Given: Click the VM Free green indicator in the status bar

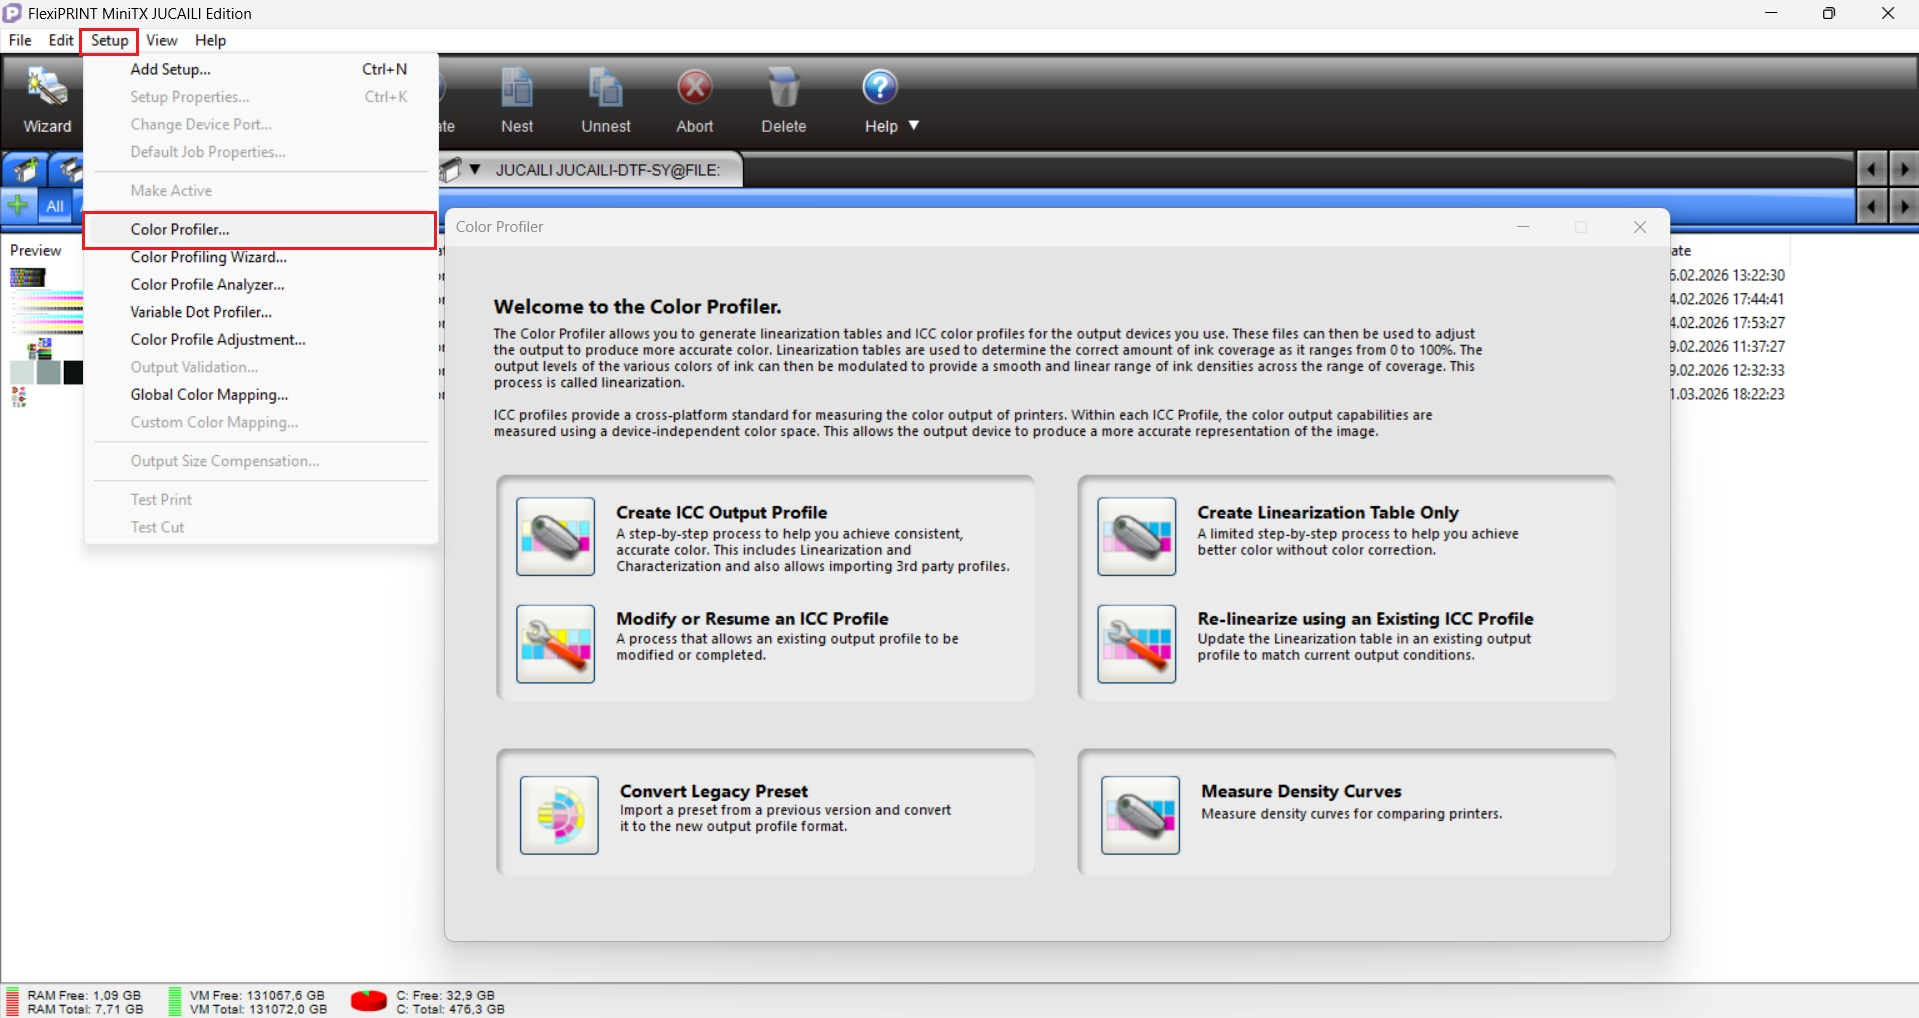Looking at the screenshot, I should click(175, 1002).
